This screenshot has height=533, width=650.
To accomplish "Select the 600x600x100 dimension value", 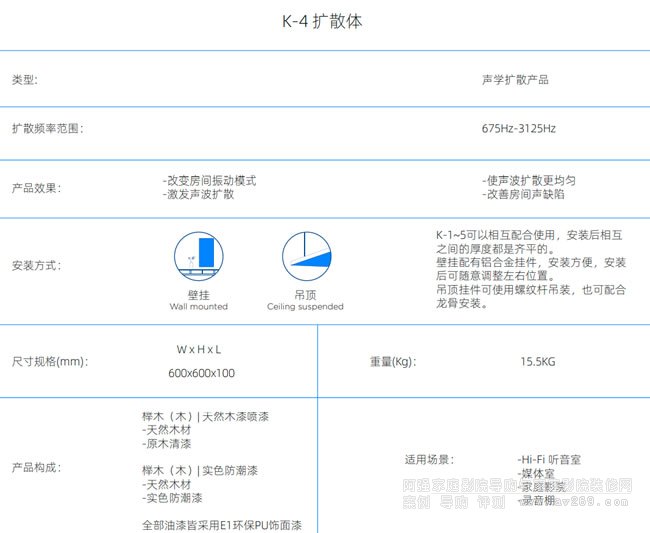I will point(201,373).
